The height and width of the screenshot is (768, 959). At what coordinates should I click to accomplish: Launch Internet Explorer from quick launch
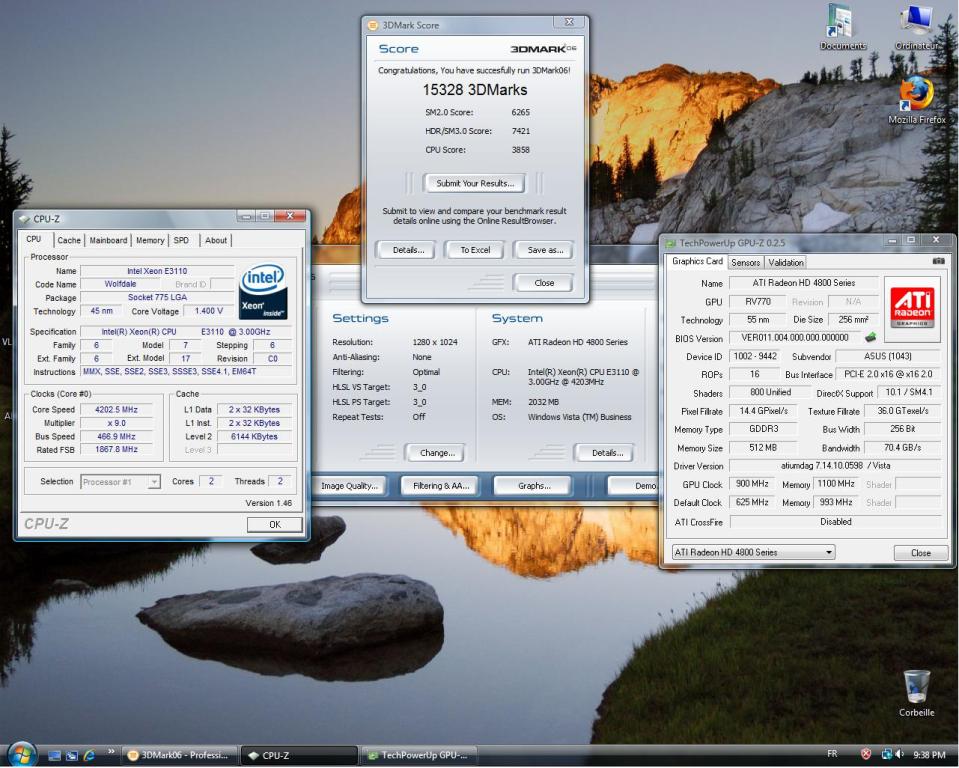click(89, 756)
